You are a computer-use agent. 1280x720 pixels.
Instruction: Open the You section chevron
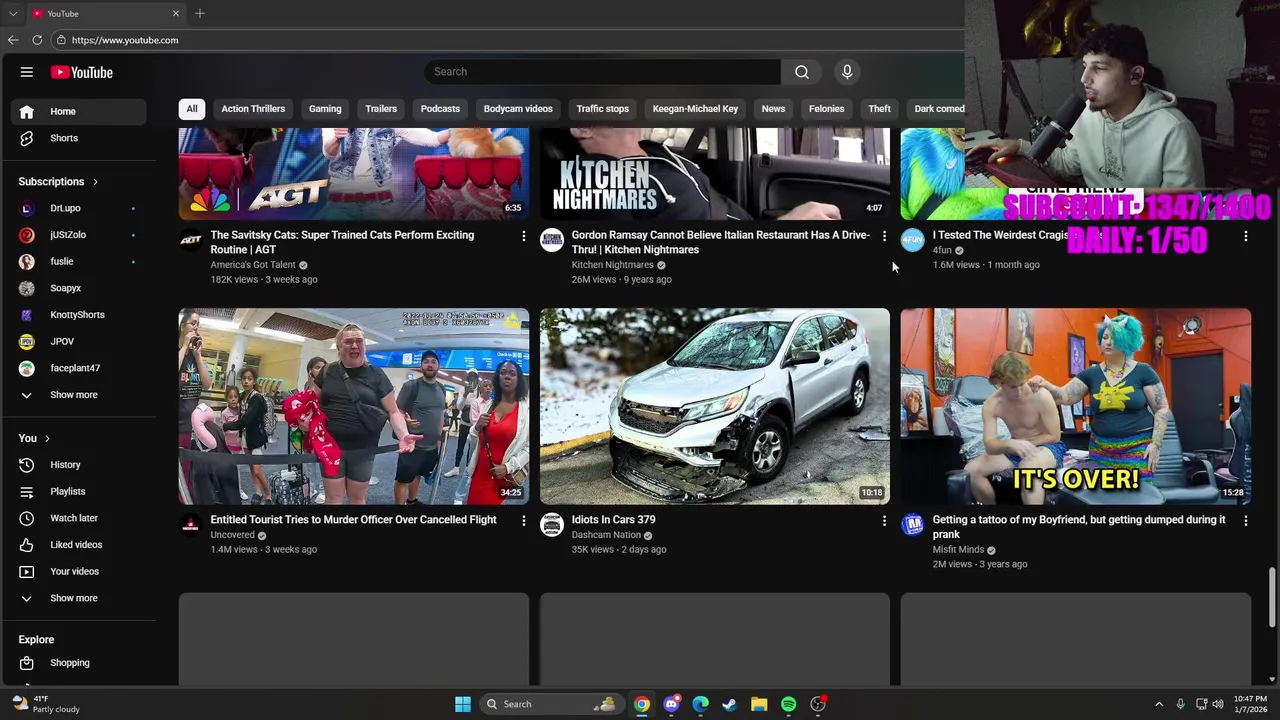pyautogui.click(x=46, y=439)
